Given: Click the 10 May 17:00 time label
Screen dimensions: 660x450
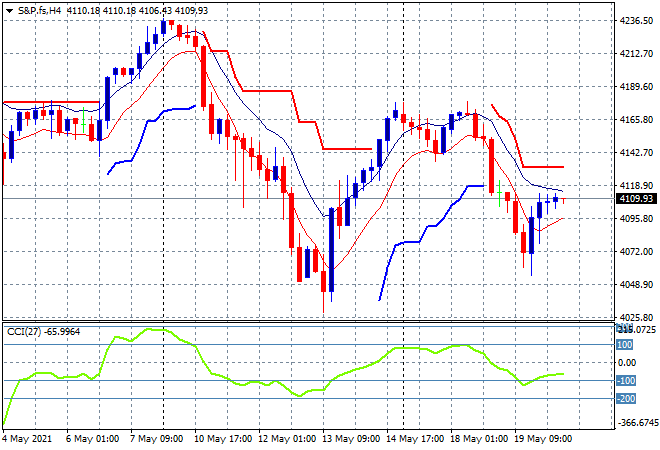Looking at the screenshot, I should (x=223, y=439).
